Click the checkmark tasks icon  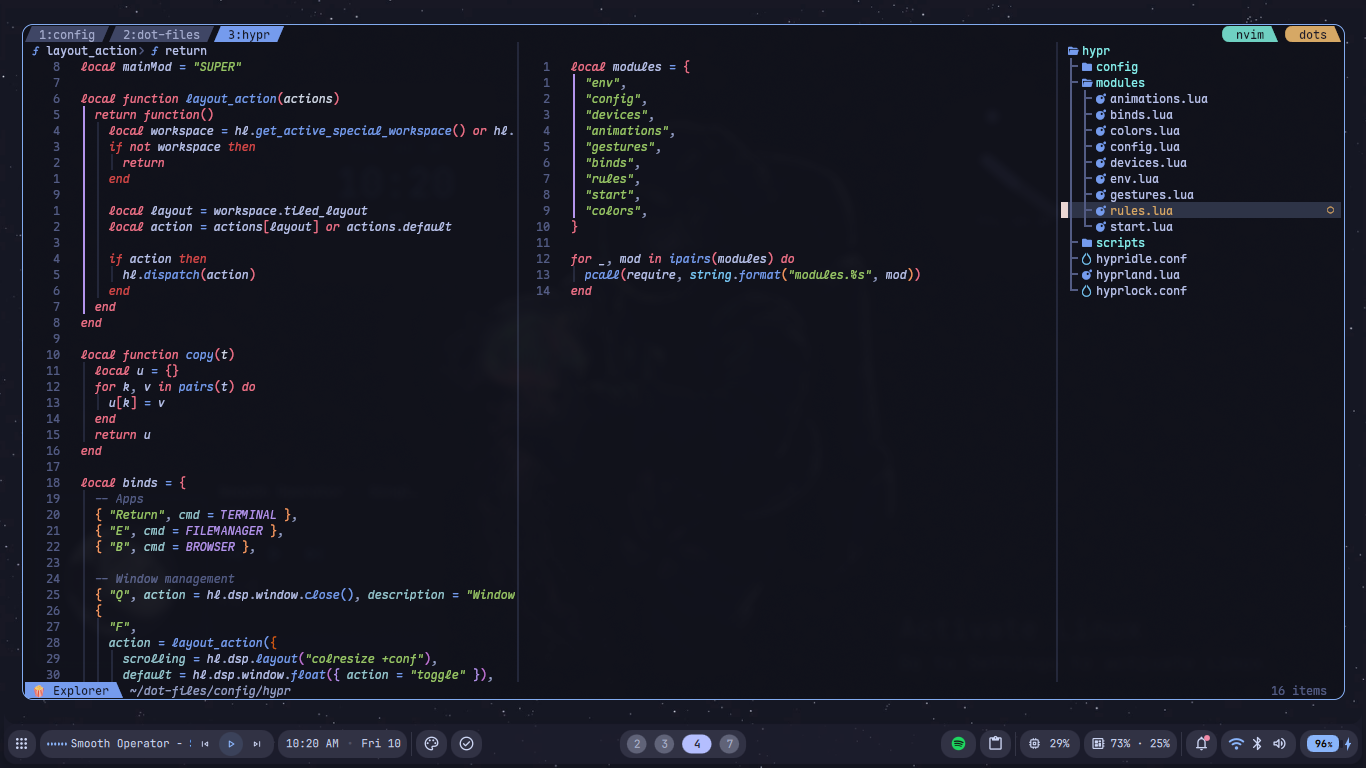(466, 744)
